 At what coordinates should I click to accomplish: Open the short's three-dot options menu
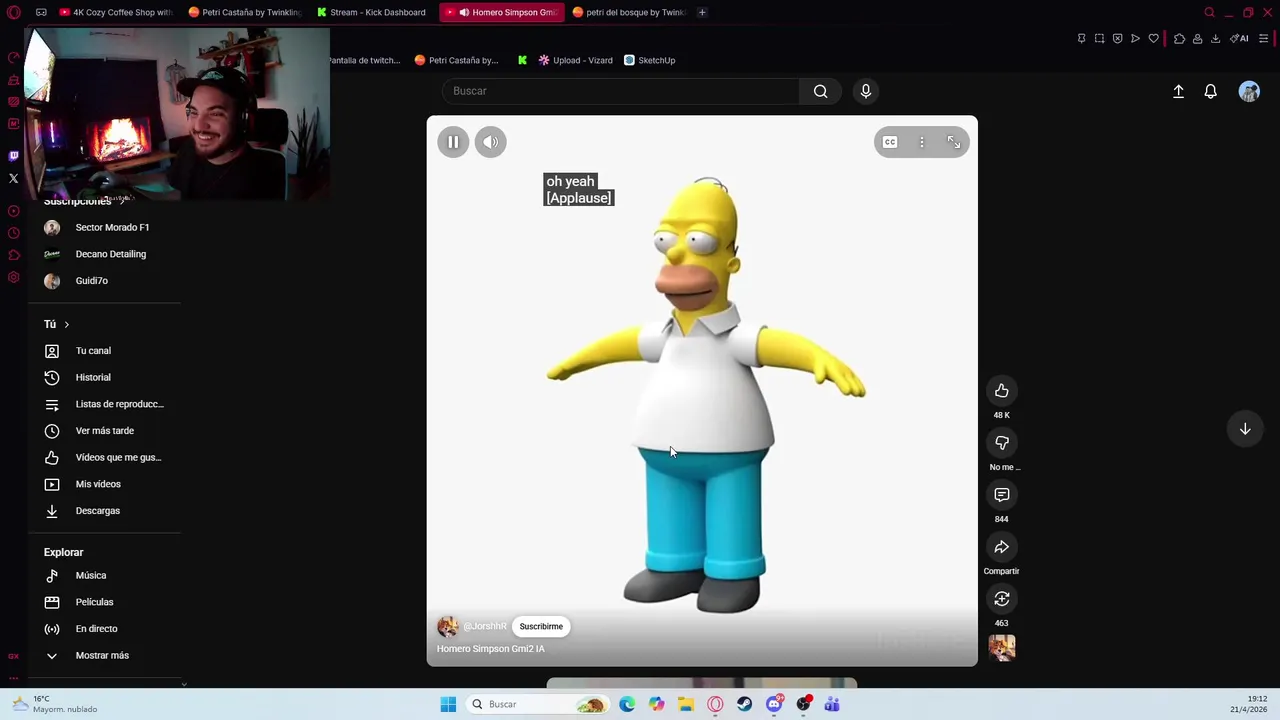click(922, 142)
